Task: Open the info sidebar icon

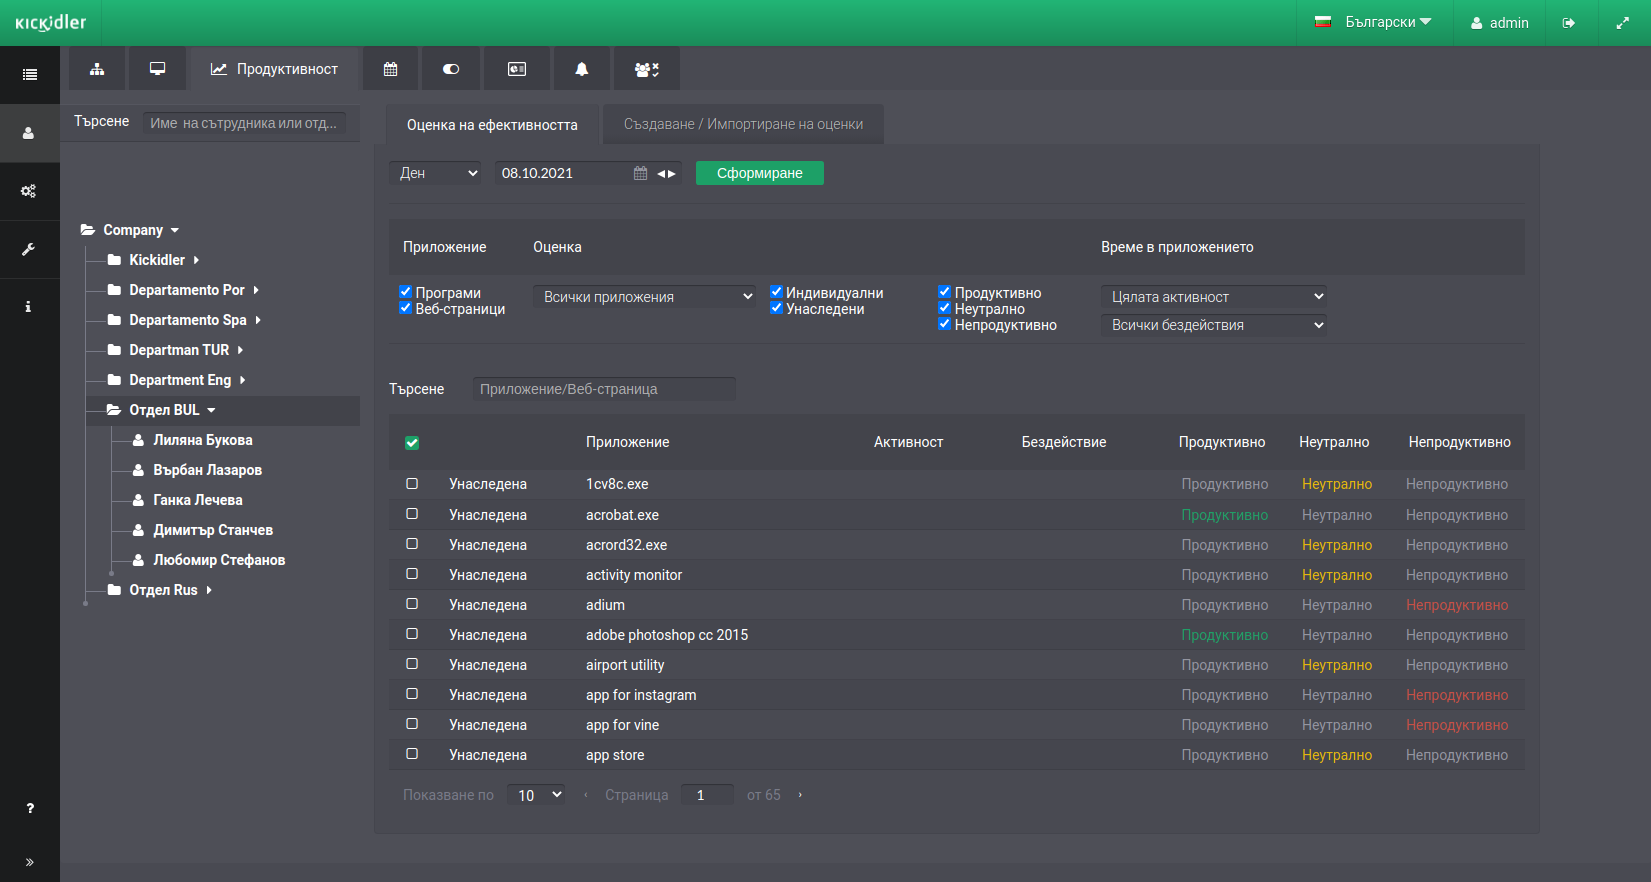Action: pyautogui.click(x=30, y=307)
